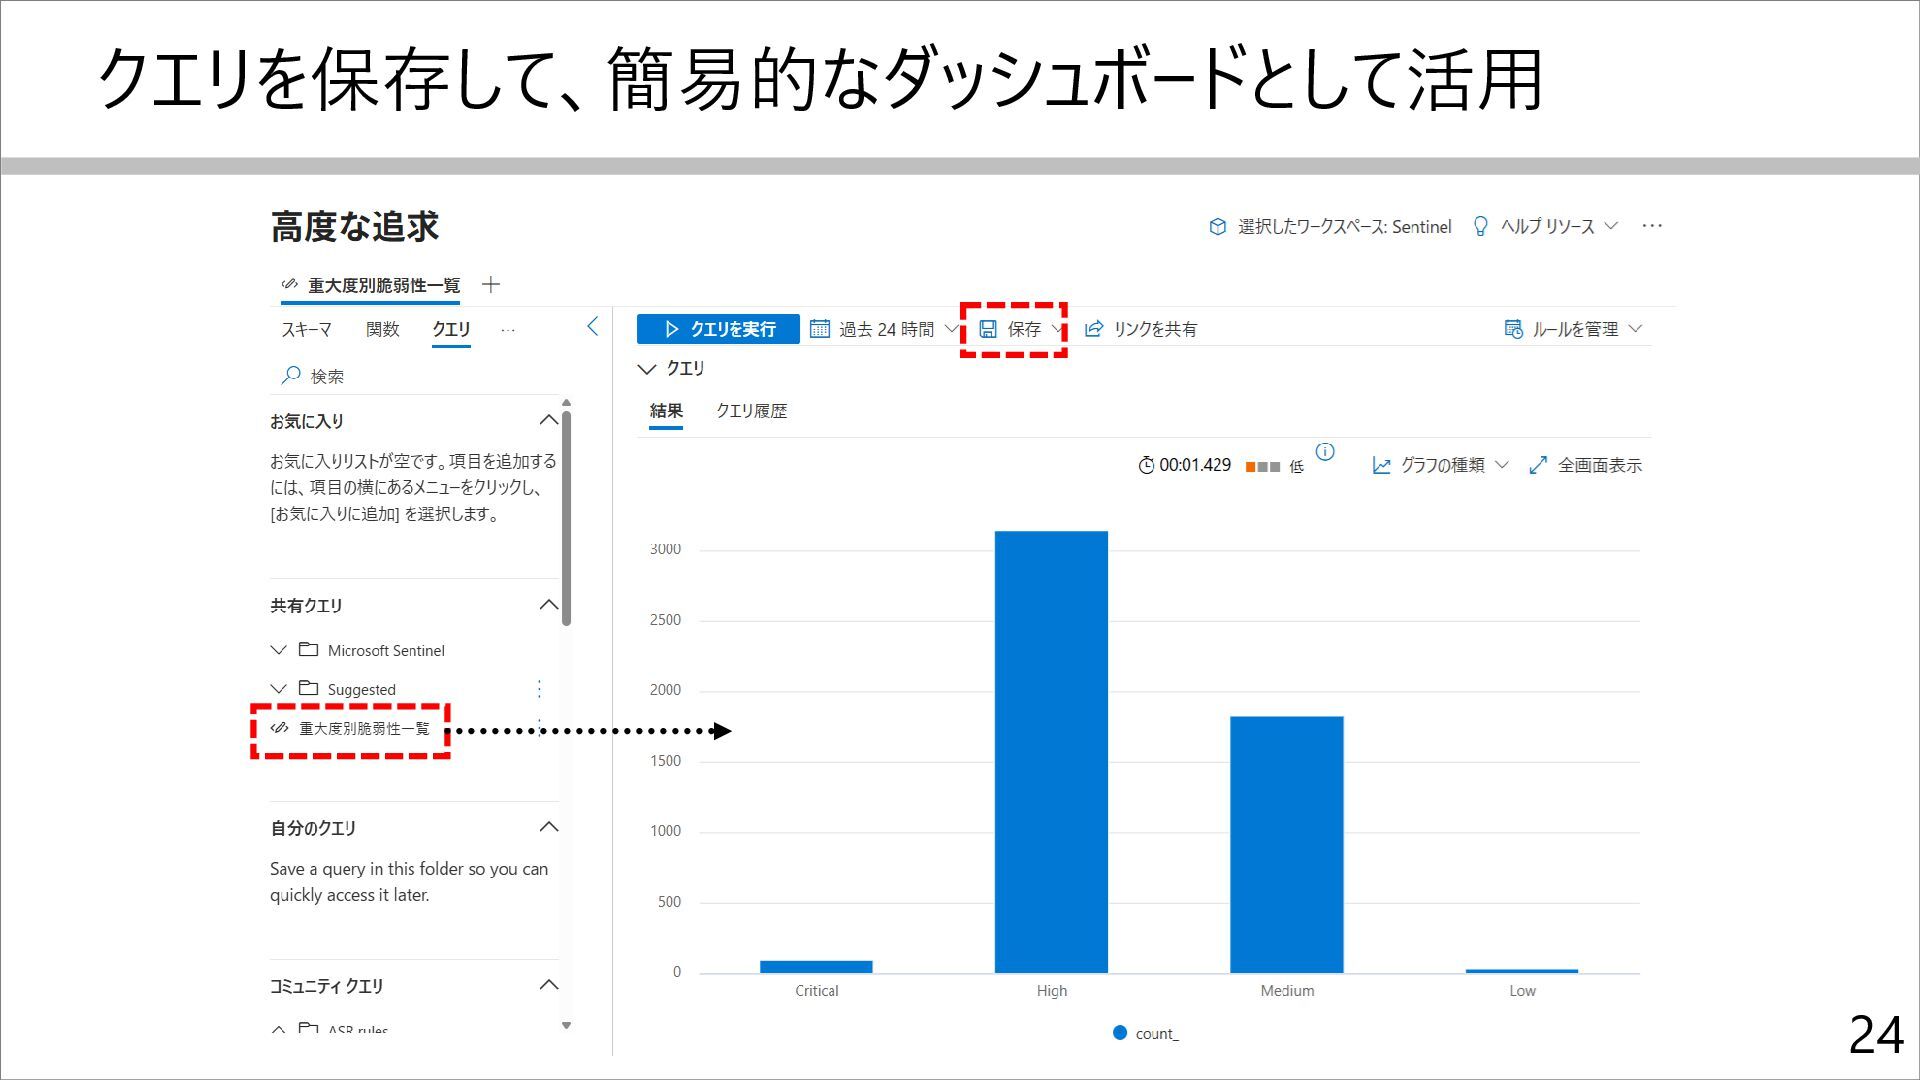Add a new query tab with plus
Viewport: 1920px width, 1080px height.
(490, 285)
